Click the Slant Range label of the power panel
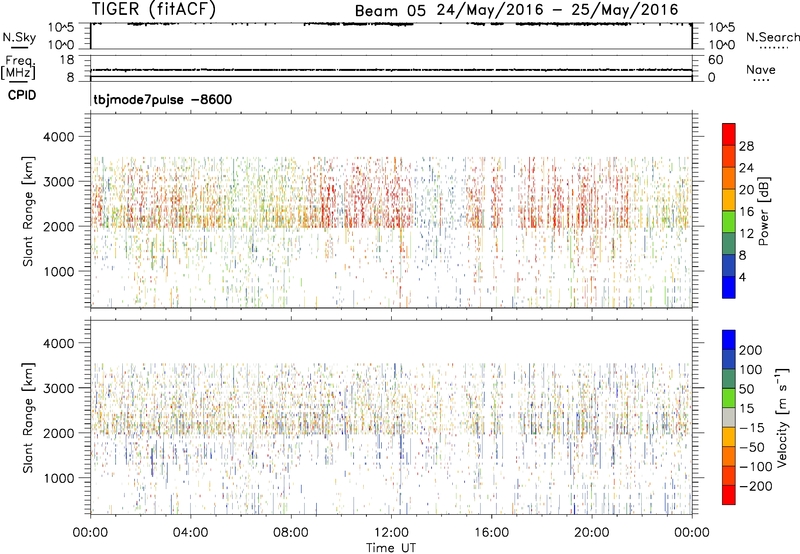This screenshot has height=554, width=800. [28, 211]
